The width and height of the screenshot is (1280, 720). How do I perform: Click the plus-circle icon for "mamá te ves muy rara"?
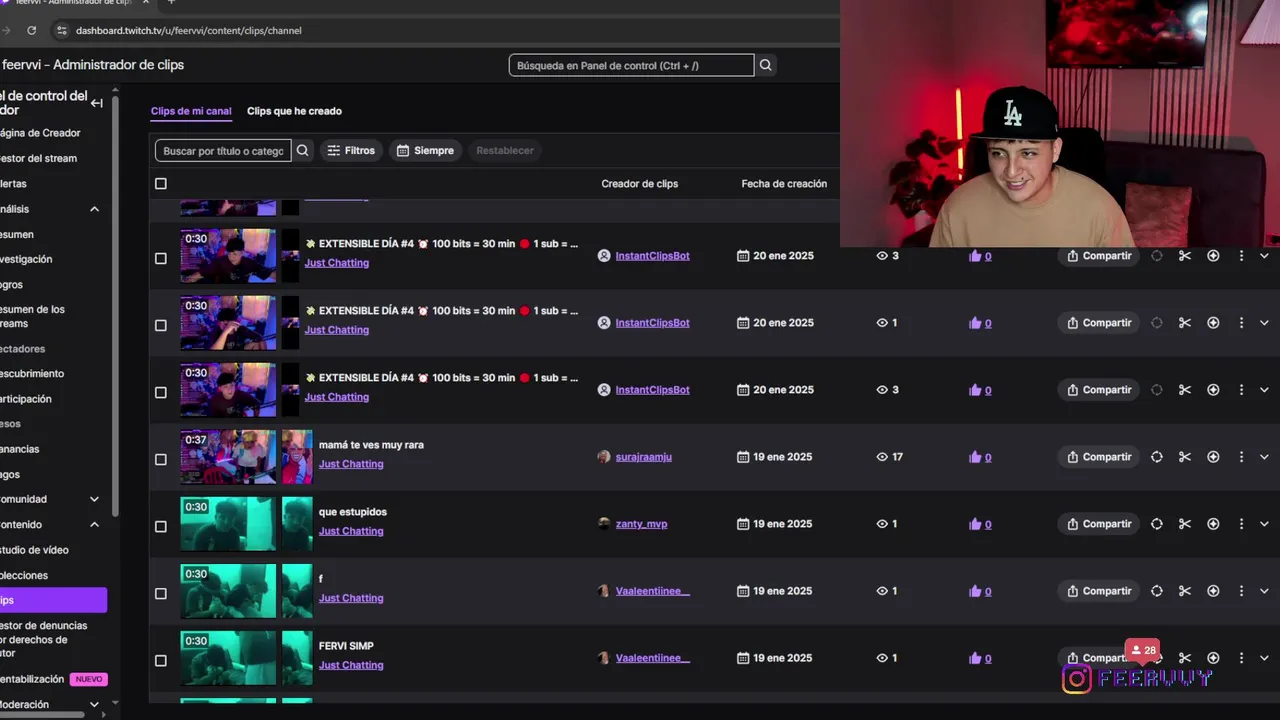click(x=1213, y=457)
